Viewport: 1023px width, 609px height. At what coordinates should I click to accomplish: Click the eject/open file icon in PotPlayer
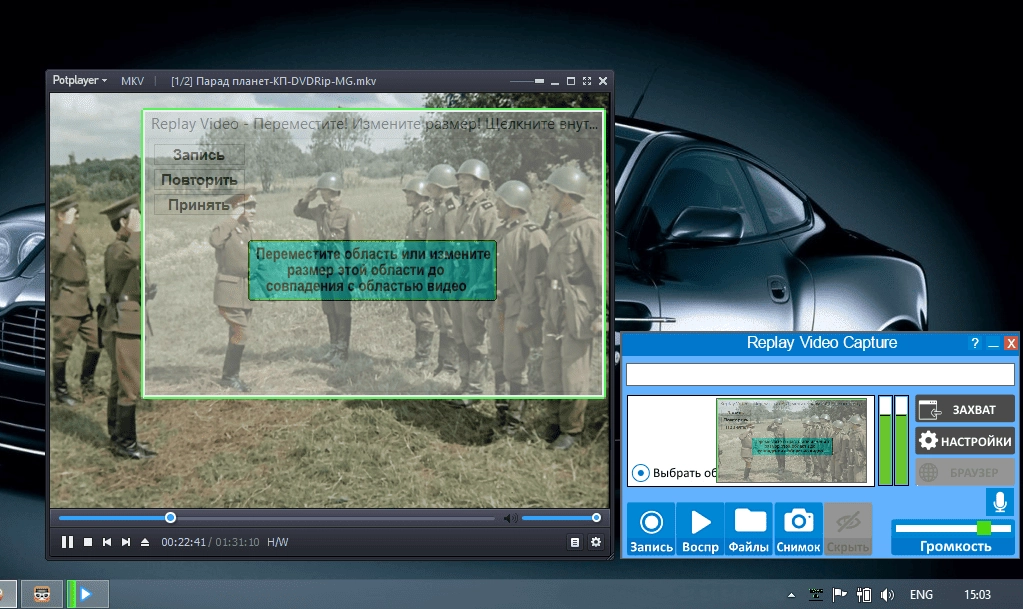[145, 542]
